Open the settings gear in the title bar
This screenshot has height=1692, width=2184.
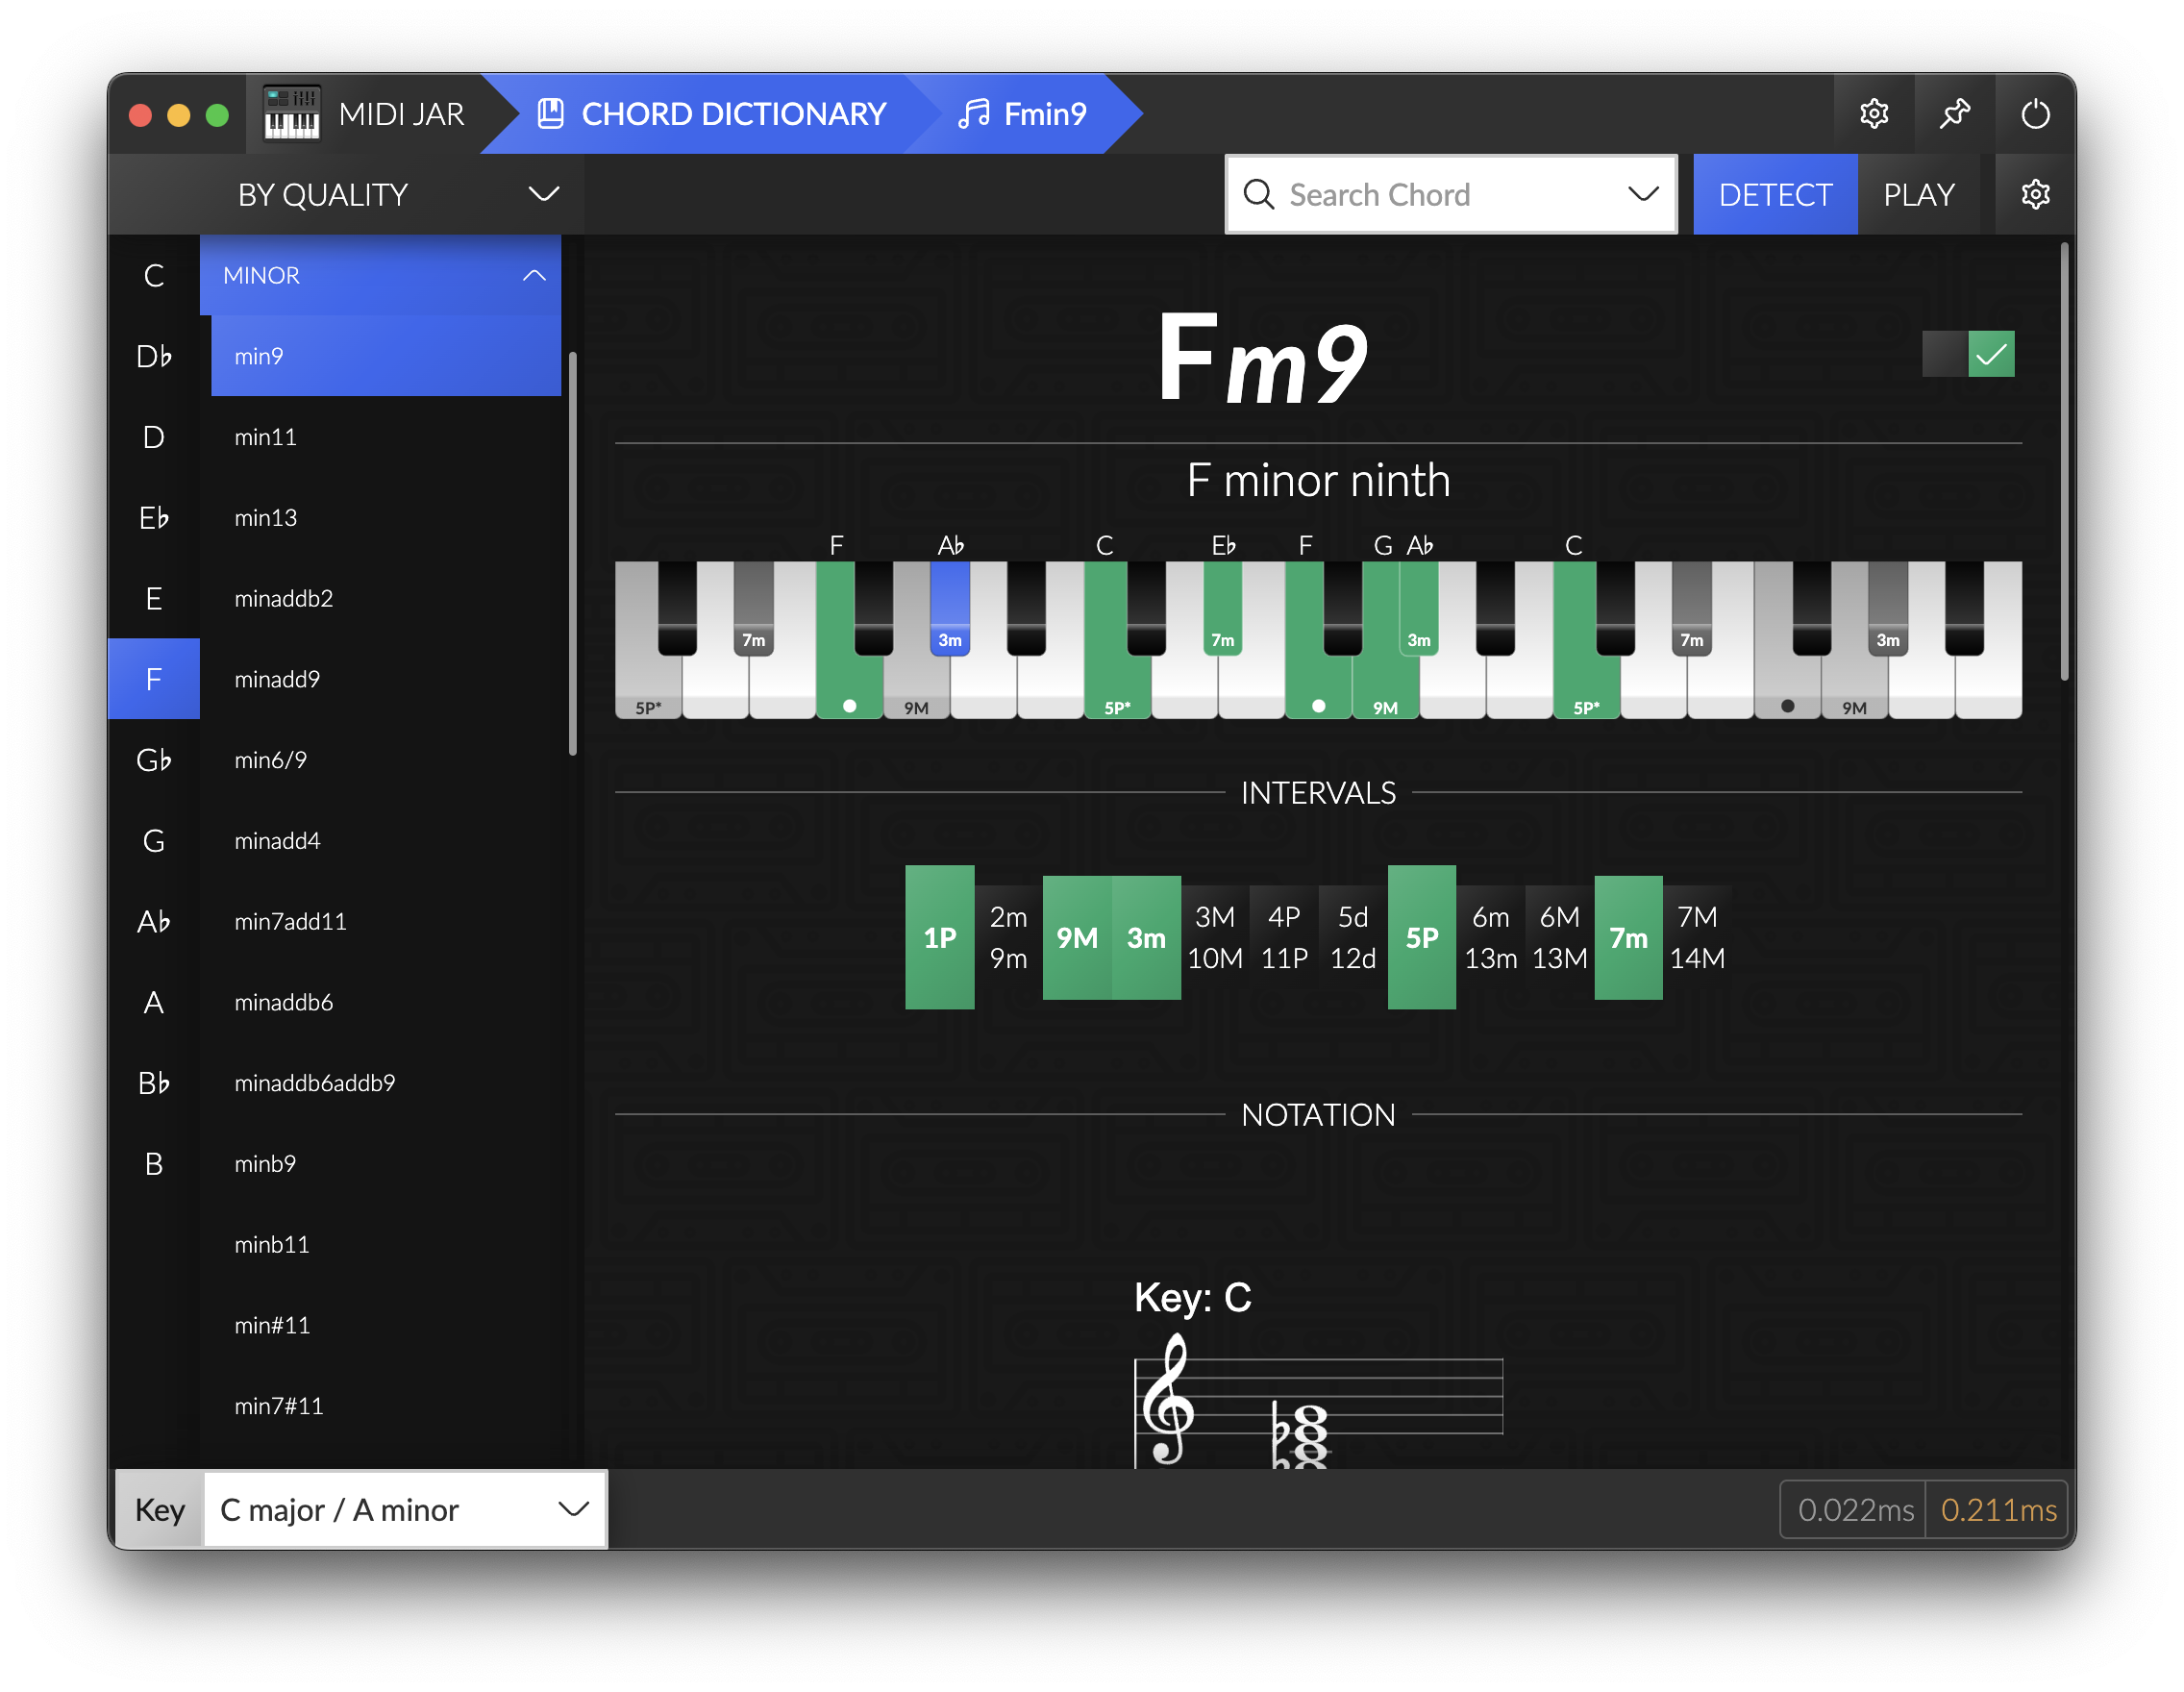coord(1873,114)
